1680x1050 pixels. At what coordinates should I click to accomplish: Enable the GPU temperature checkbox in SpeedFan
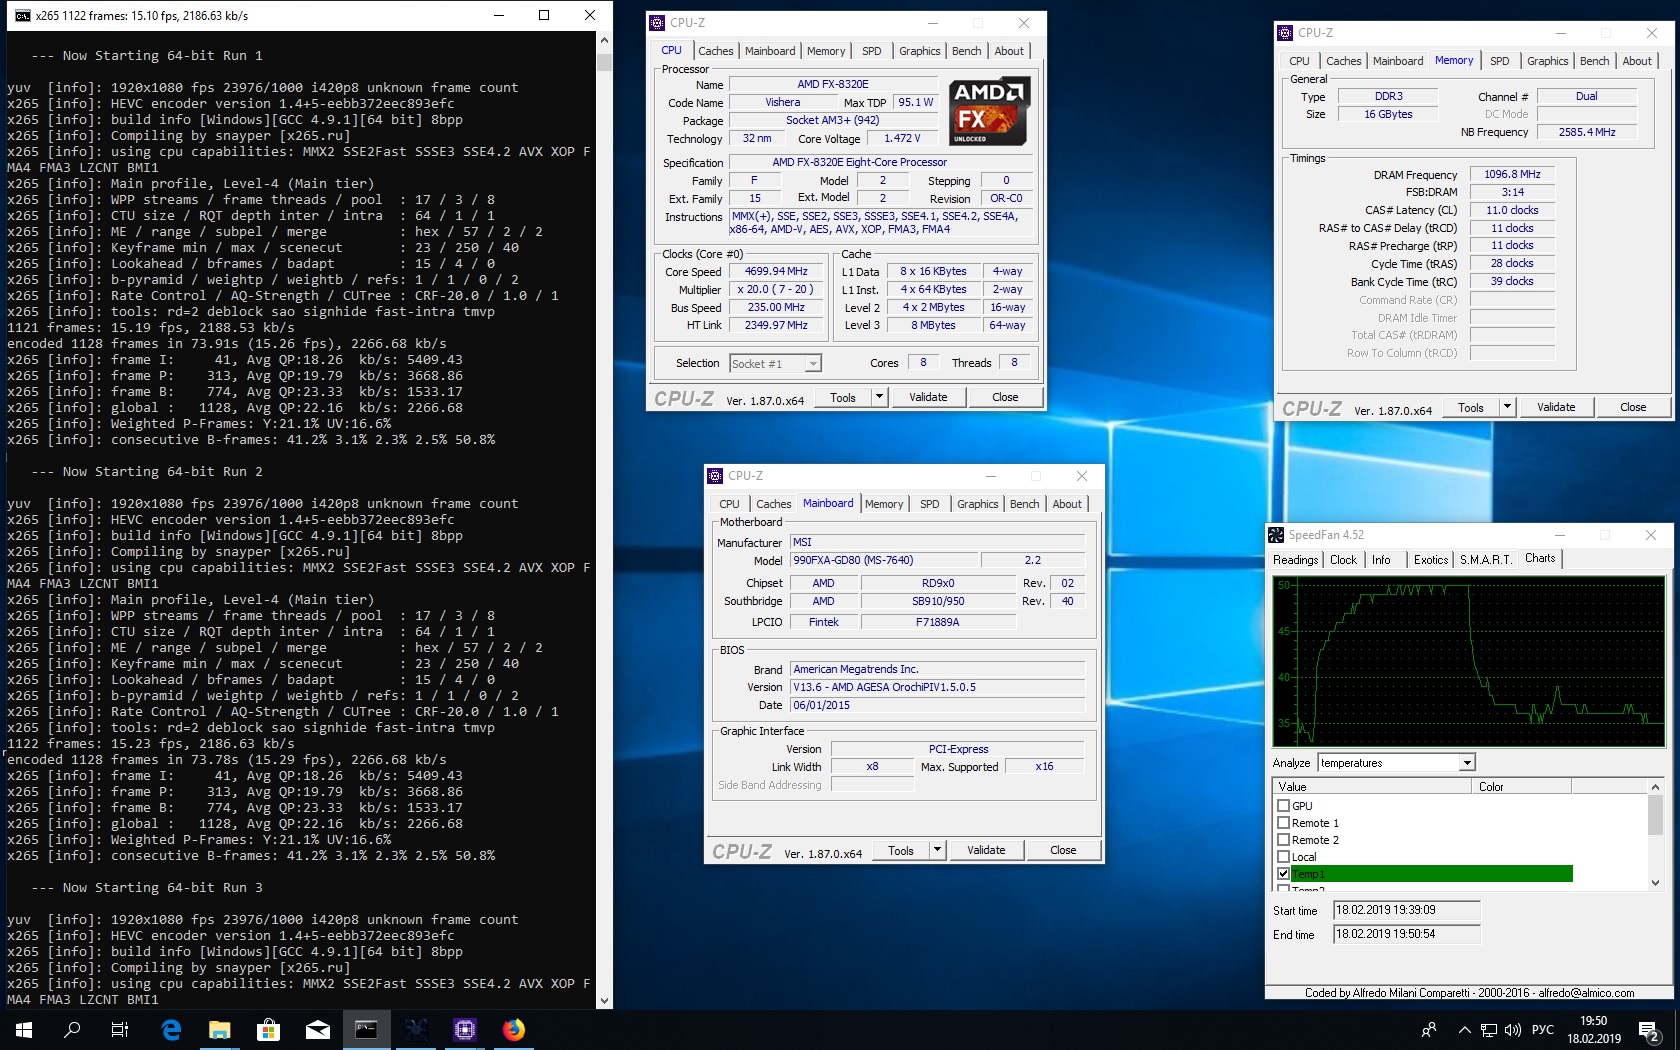(1283, 806)
